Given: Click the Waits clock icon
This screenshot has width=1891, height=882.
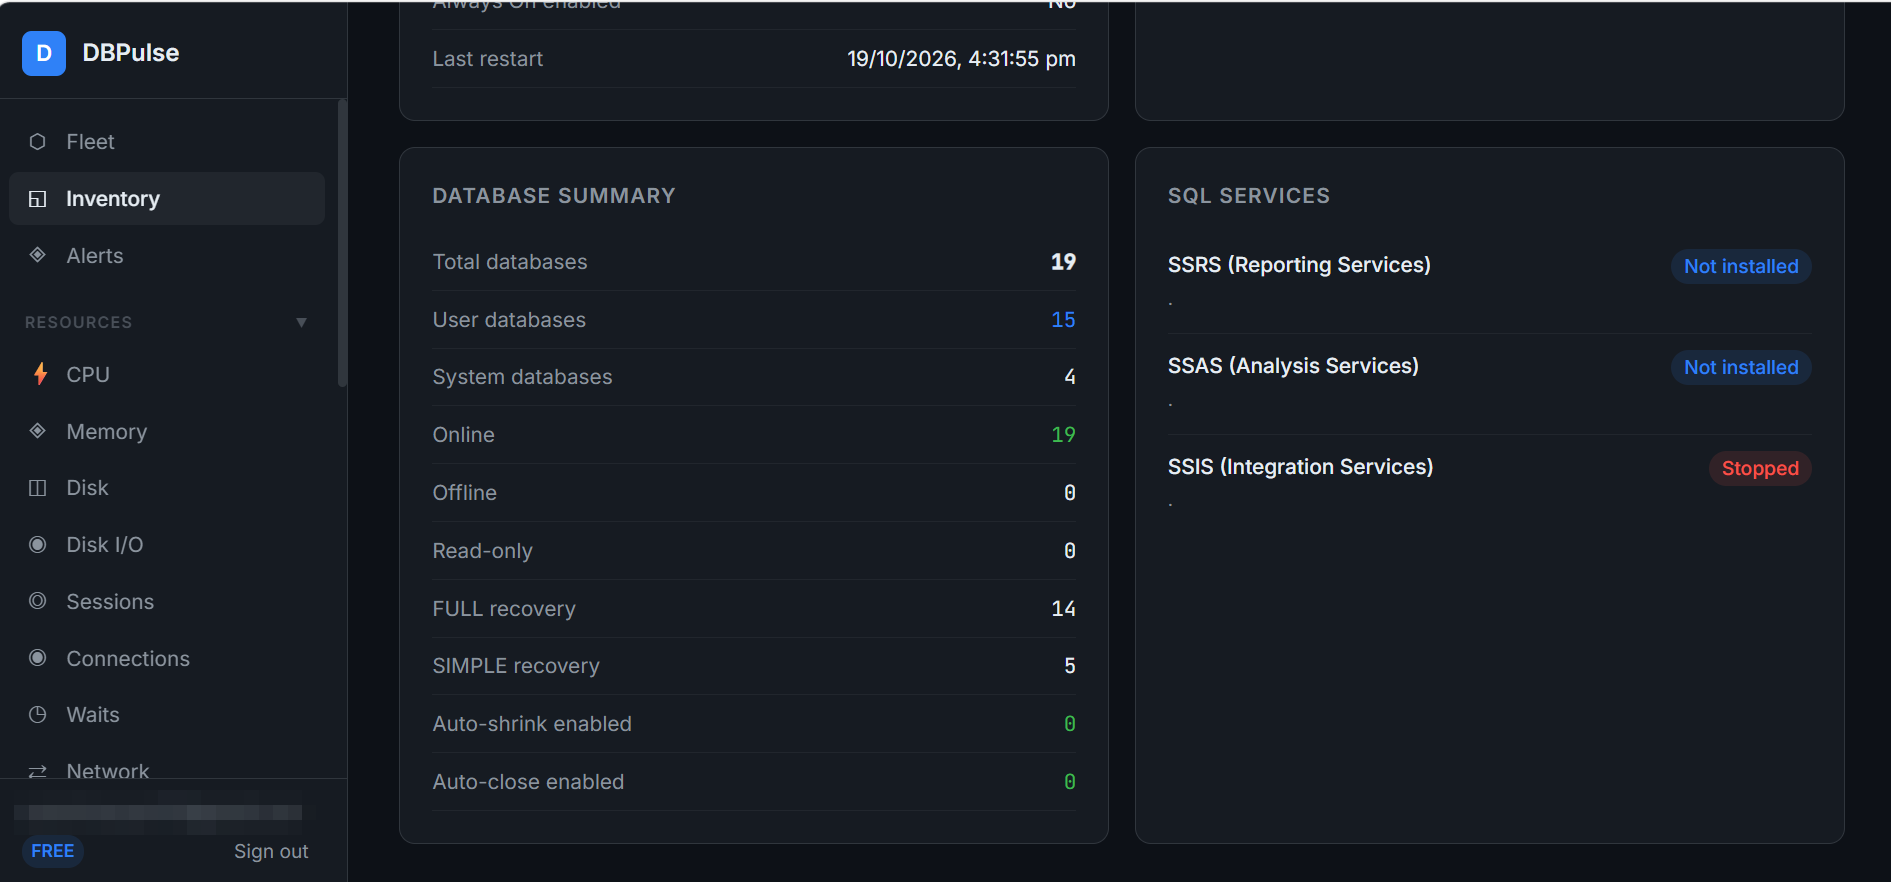Looking at the screenshot, I should click(x=38, y=715).
